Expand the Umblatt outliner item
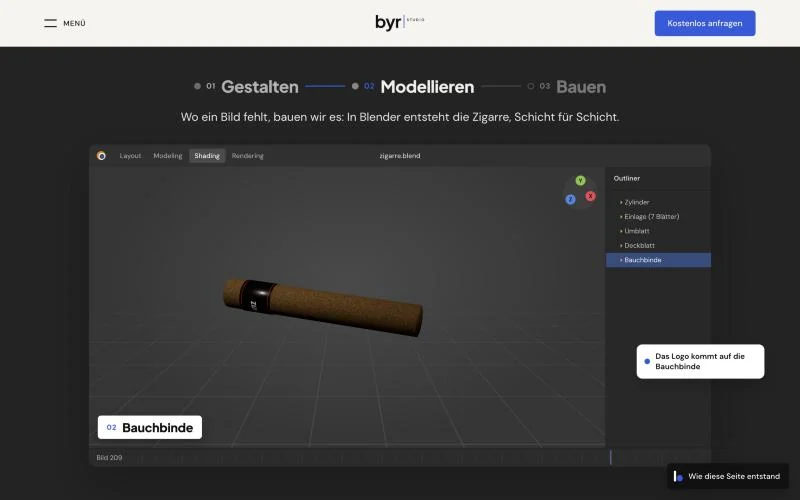 point(658,231)
